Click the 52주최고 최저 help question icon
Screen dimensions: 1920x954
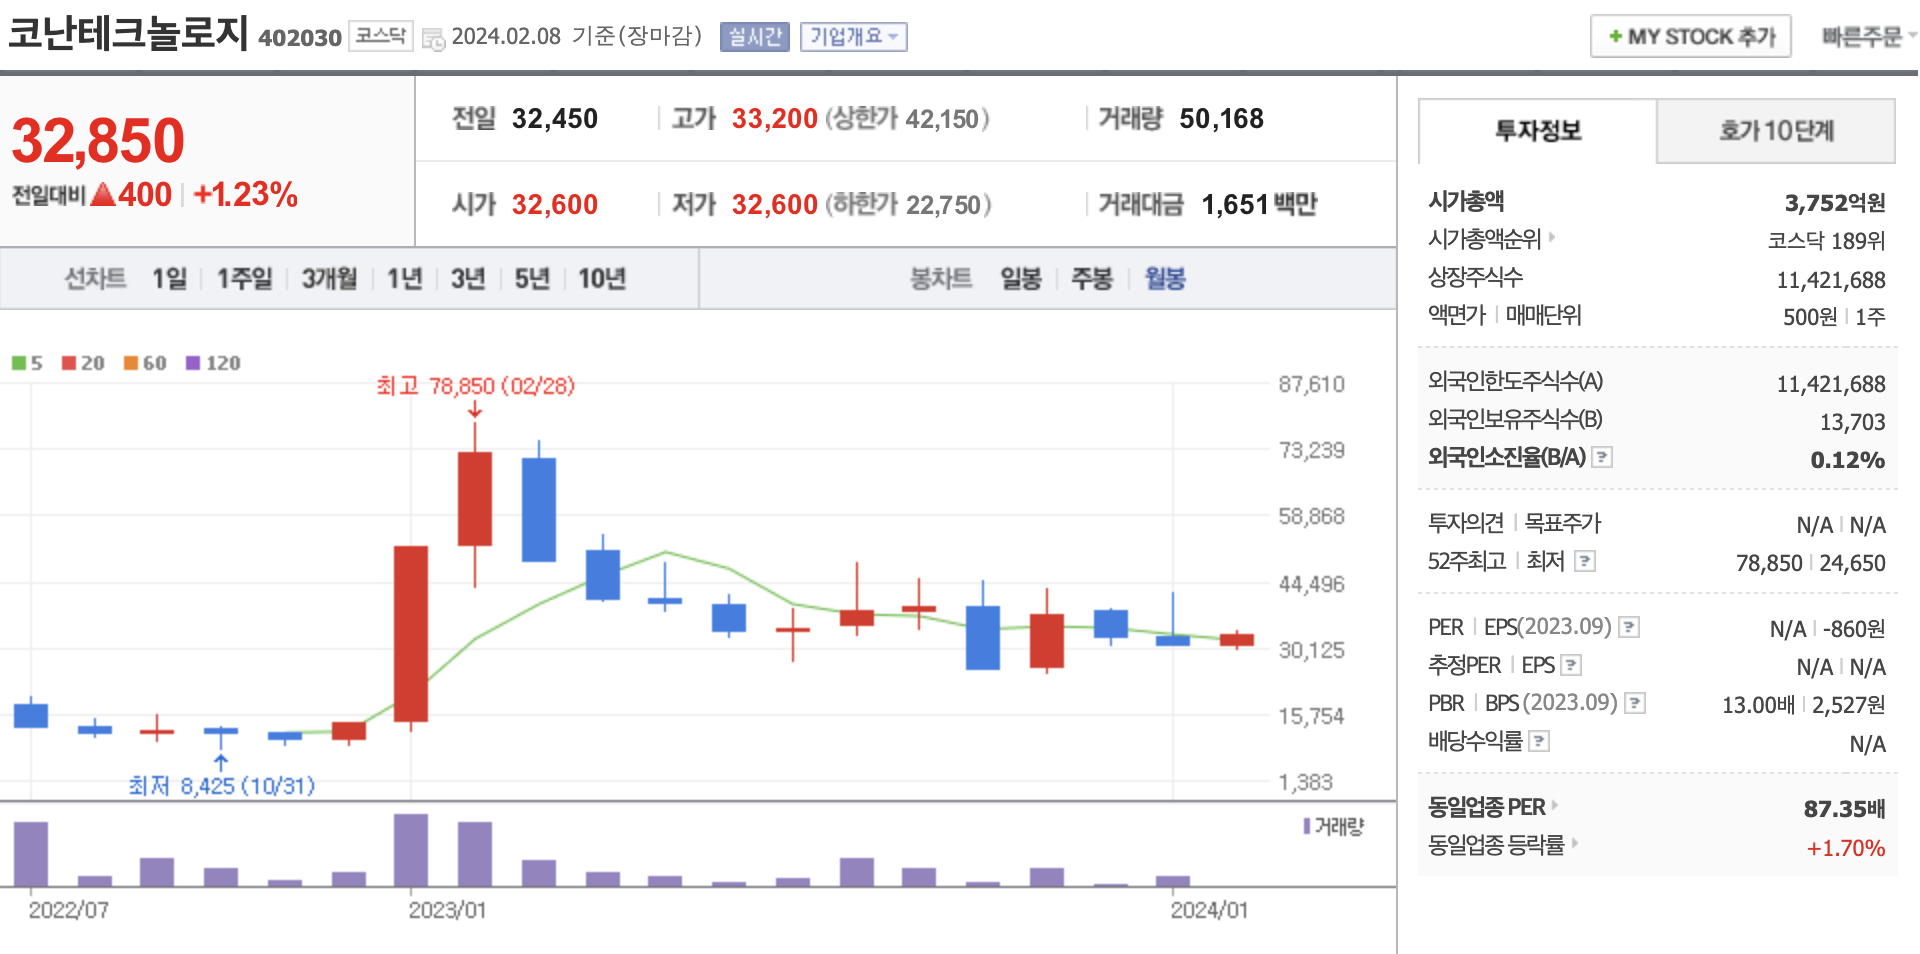pyautogui.click(x=1585, y=561)
